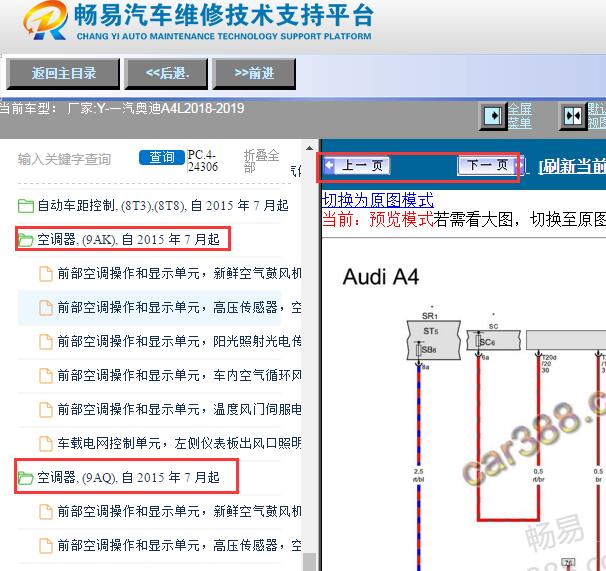Image resolution: width=606 pixels, height=571 pixels.
Task: Go forward with the >>前进 button
Action: click(254, 73)
